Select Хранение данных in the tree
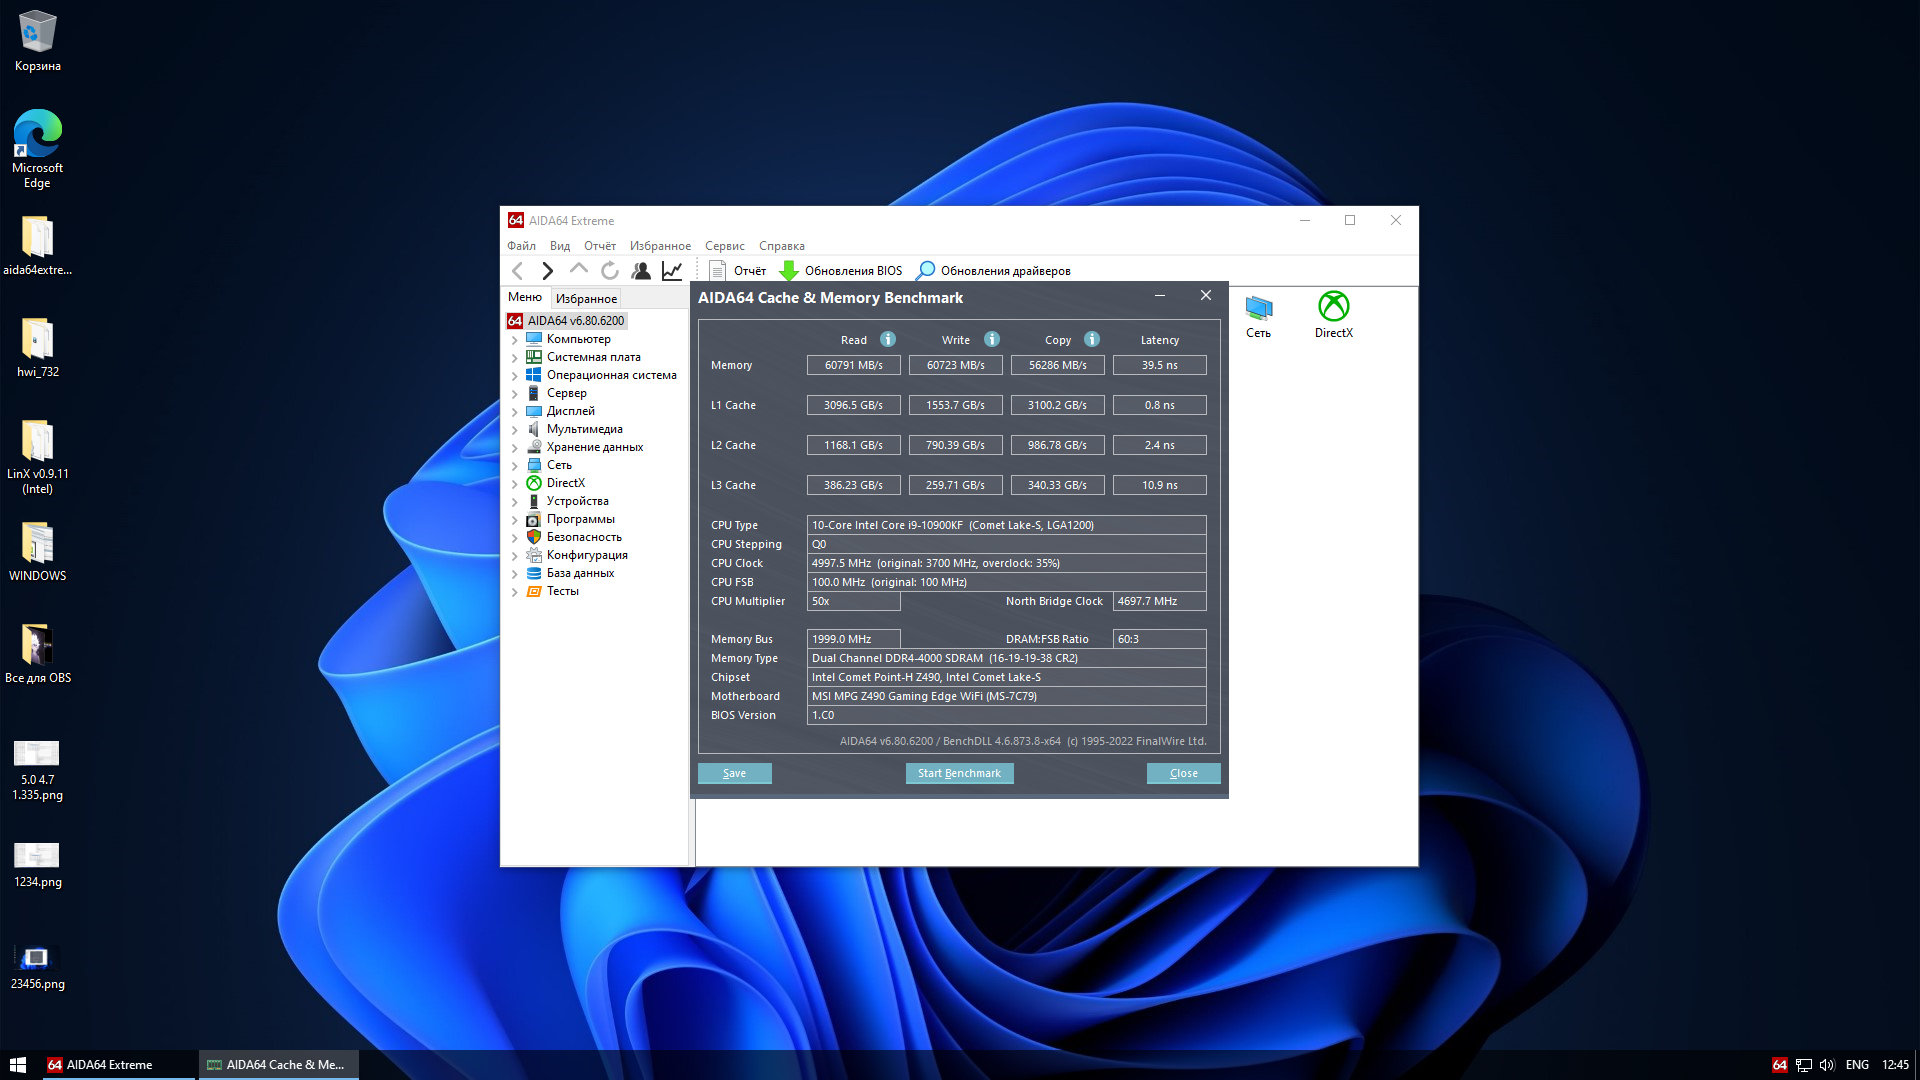The width and height of the screenshot is (1920, 1080). coord(594,447)
